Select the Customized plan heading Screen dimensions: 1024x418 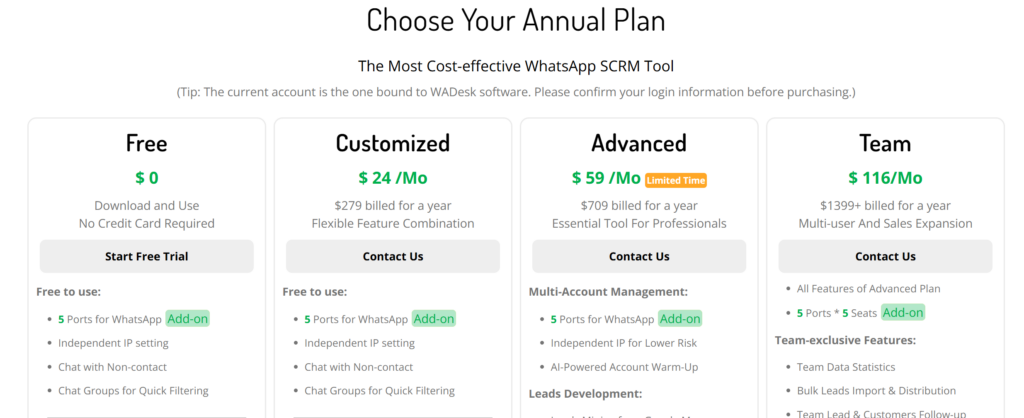393,143
